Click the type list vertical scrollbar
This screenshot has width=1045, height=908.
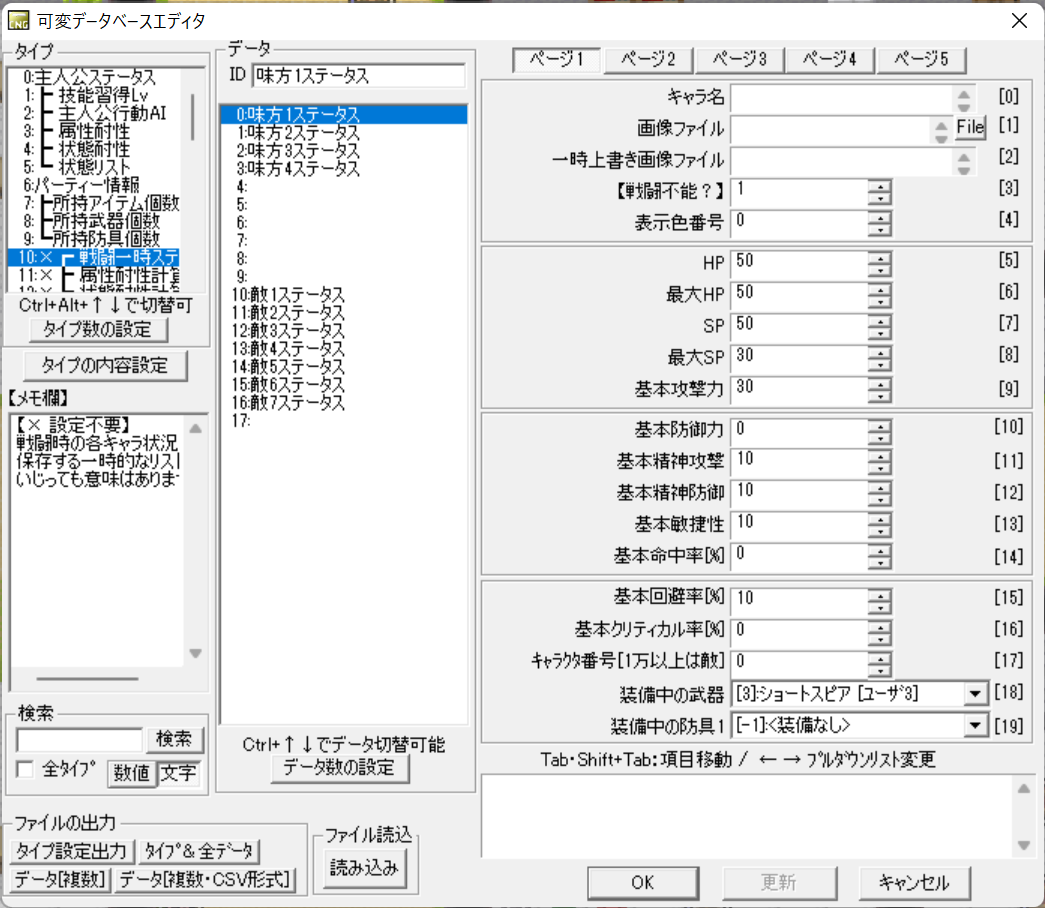coord(193,117)
